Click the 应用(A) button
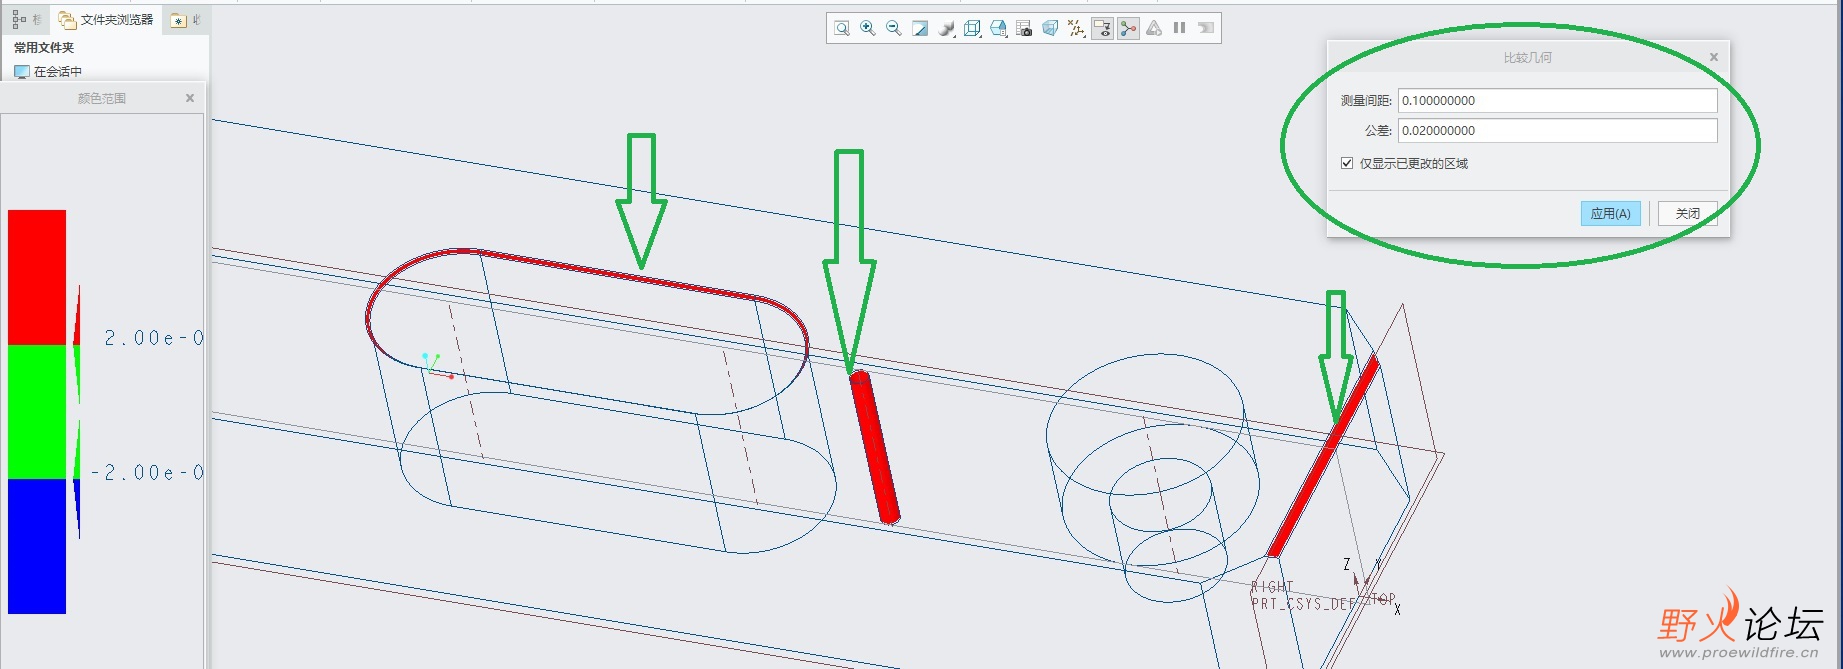The height and width of the screenshot is (669, 1843). (1610, 213)
